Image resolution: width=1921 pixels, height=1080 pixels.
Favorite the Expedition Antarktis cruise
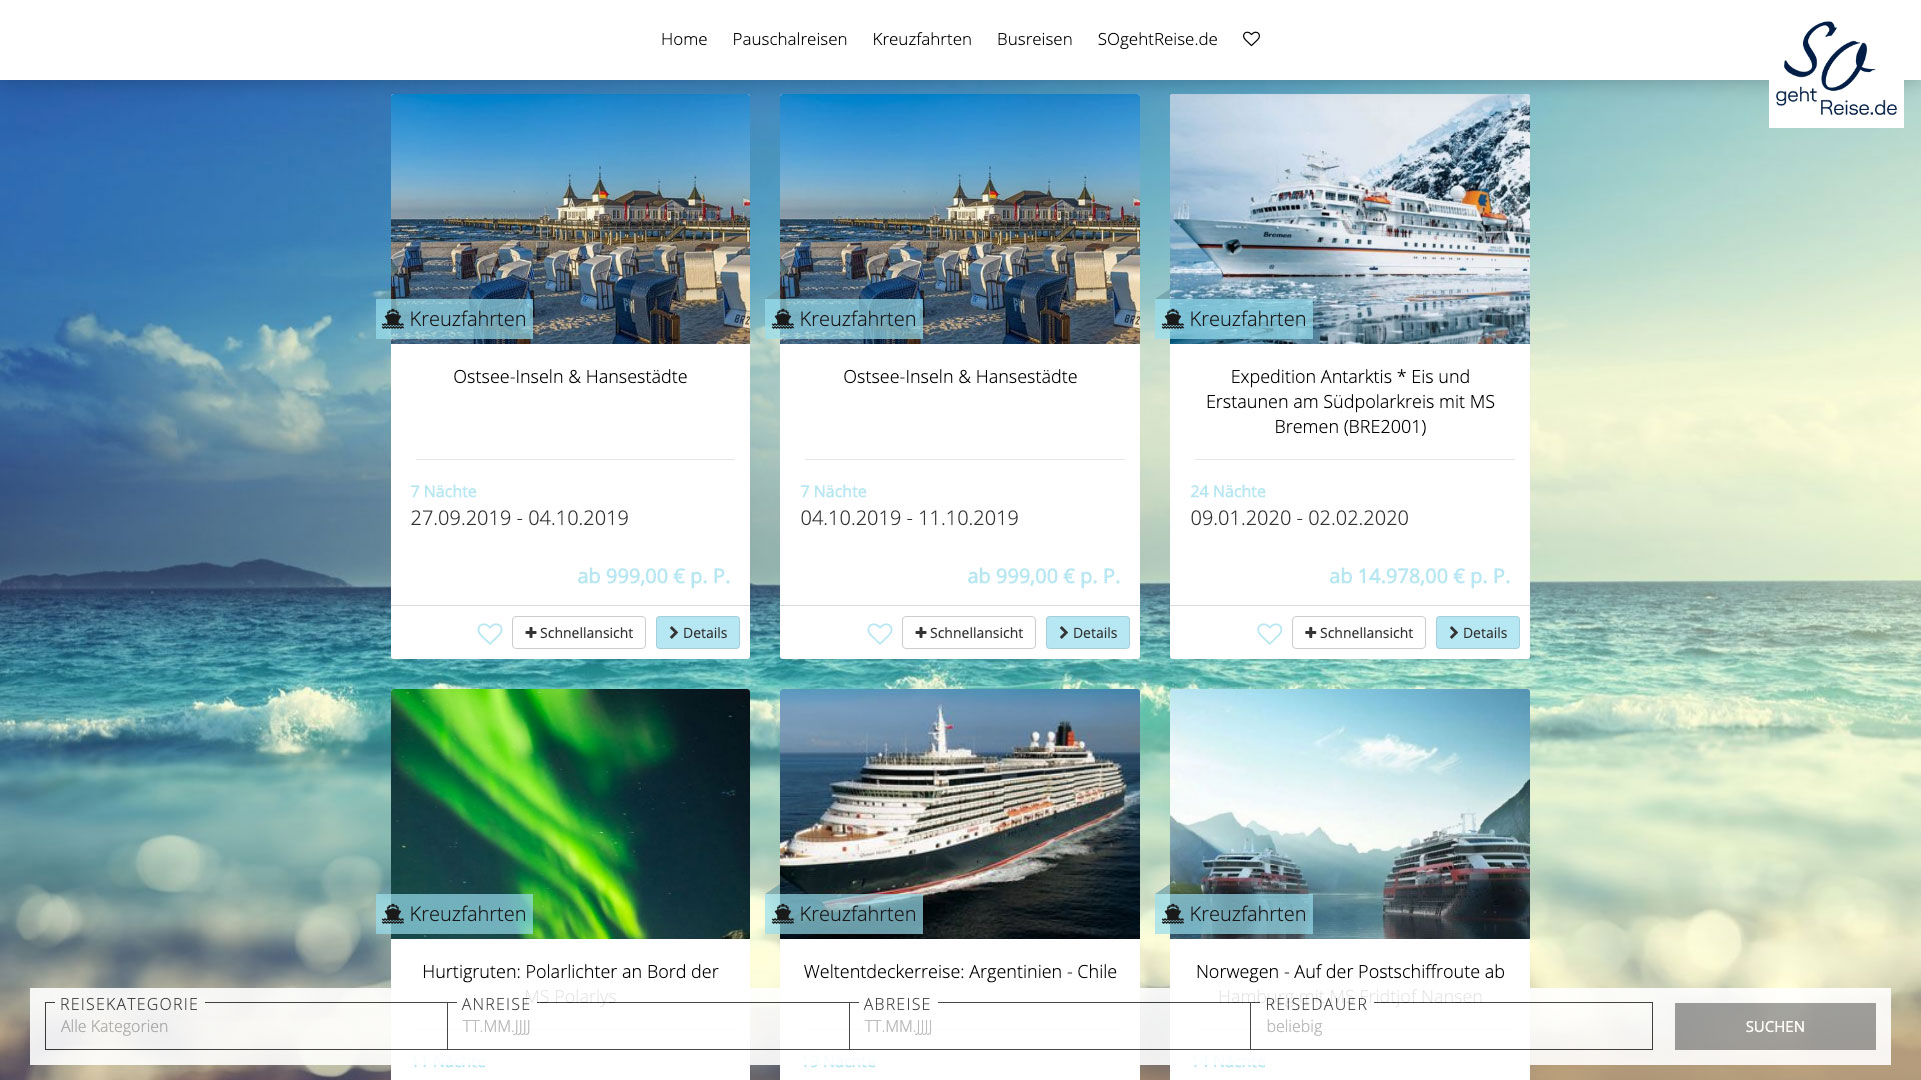click(x=1270, y=633)
